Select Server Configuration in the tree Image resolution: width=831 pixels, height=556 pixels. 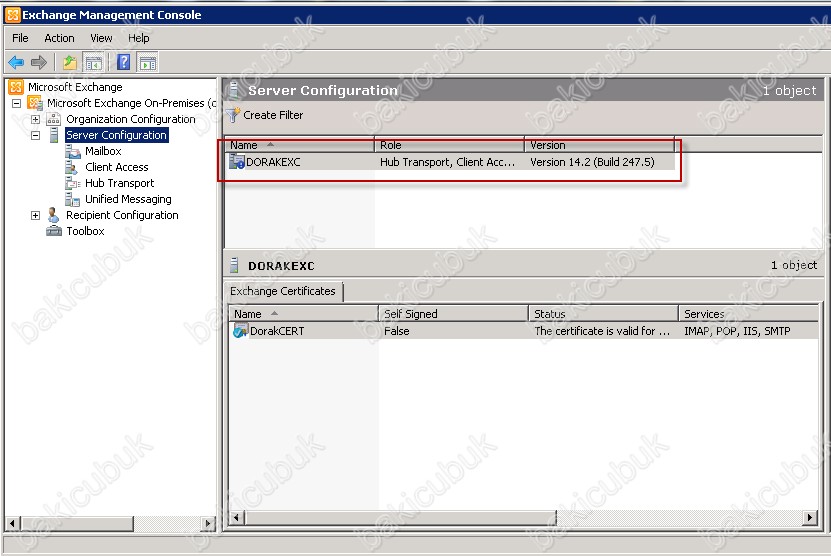(x=117, y=135)
